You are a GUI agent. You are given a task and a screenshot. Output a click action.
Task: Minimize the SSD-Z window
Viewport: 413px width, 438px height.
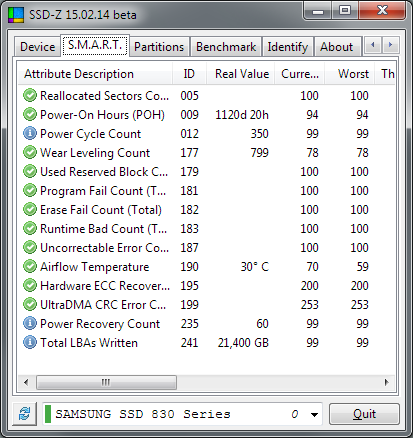(x=318, y=11)
